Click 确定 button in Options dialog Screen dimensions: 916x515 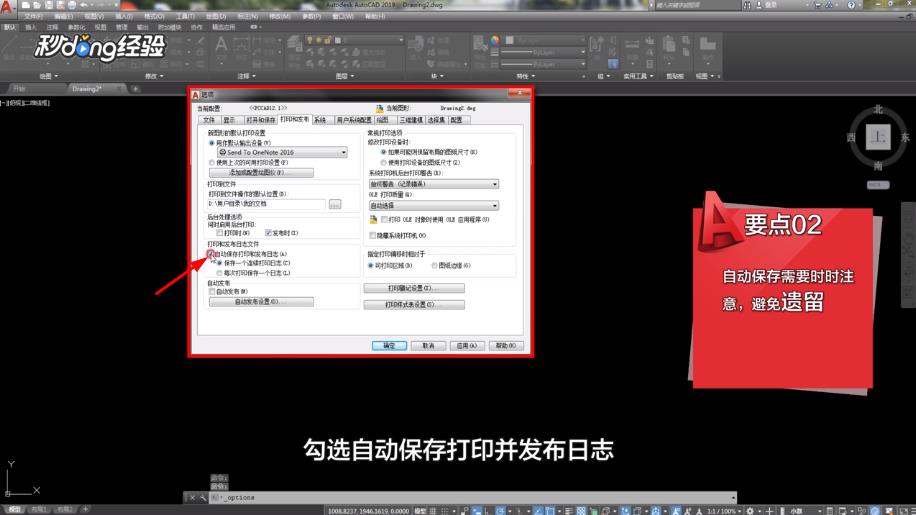[390, 346]
